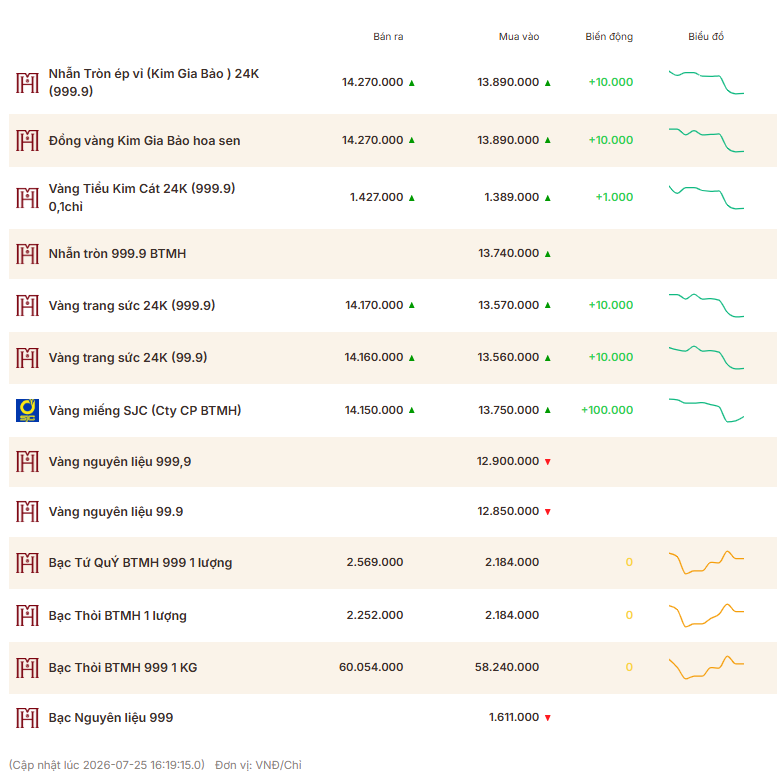
Task: Click the red down arrow beside 12.850.000
Action: pyautogui.click(x=547, y=512)
